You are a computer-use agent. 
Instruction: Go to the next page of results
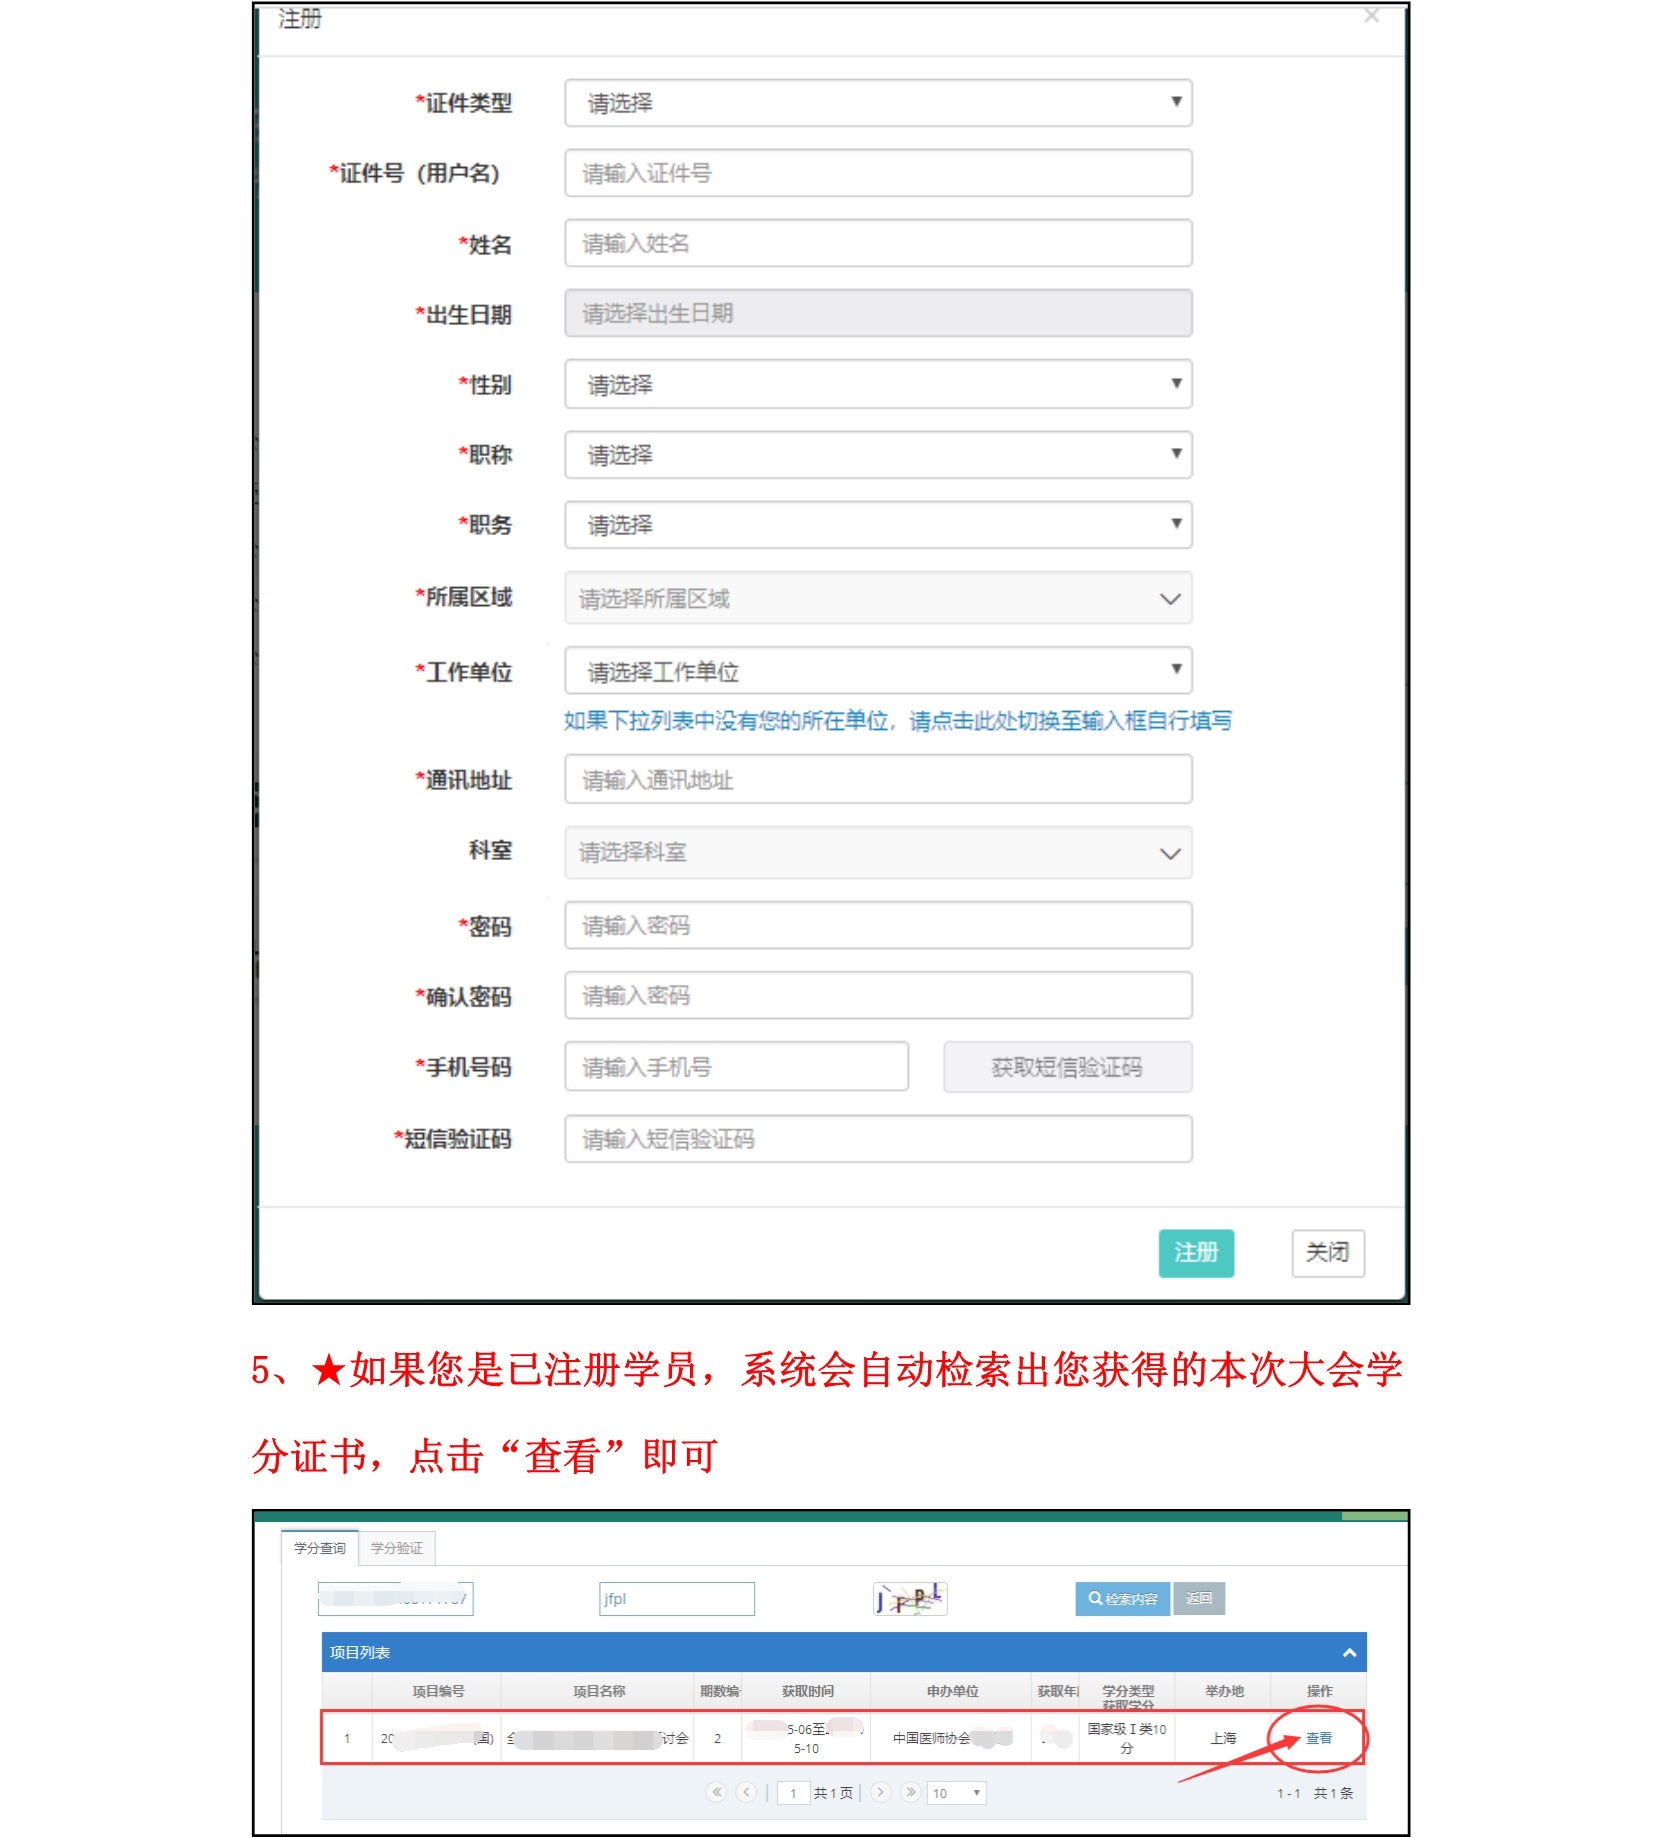click(x=881, y=1792)
